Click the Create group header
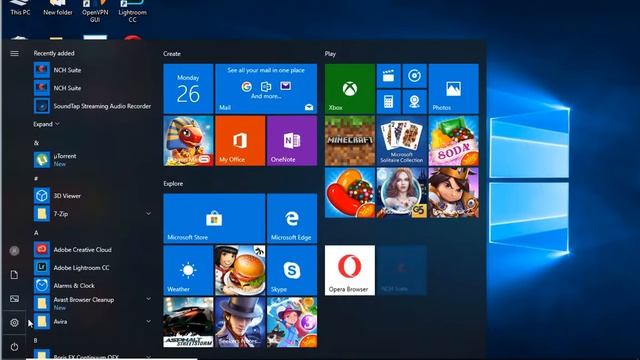The height and width of the screenshot is (360, 640). click(x=172, y=54)
